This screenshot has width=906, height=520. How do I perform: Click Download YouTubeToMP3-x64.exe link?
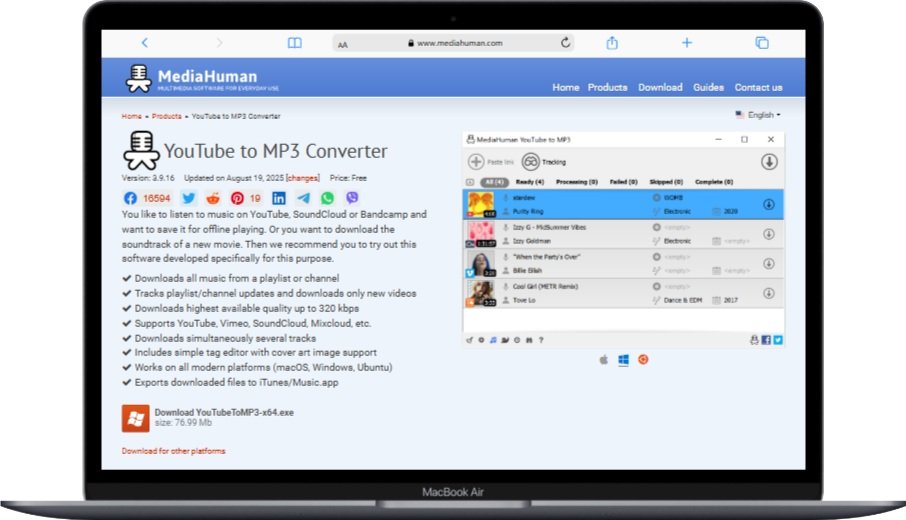[224, 413]
